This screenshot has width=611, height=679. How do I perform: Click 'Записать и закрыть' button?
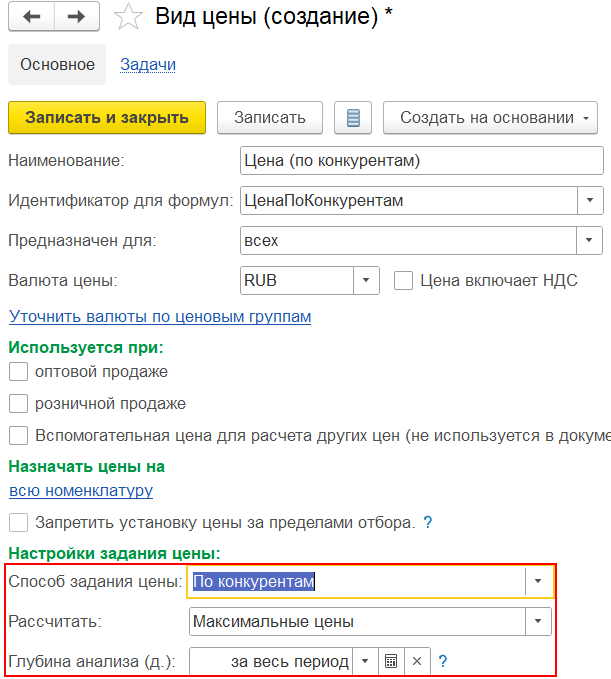click(107, 118)
